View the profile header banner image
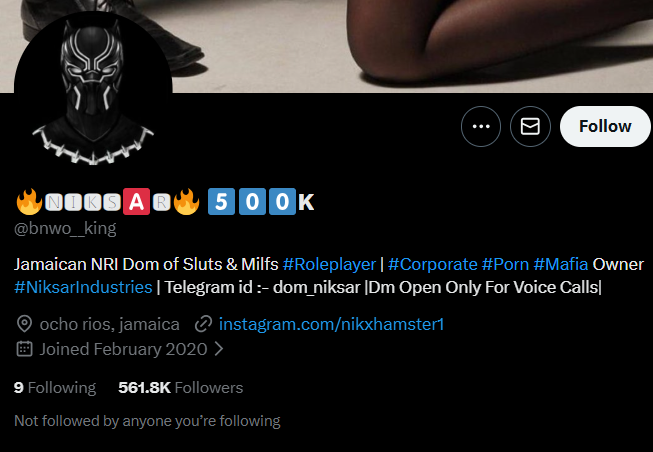This screenshot has width=653, height=452. click(326, 46)
